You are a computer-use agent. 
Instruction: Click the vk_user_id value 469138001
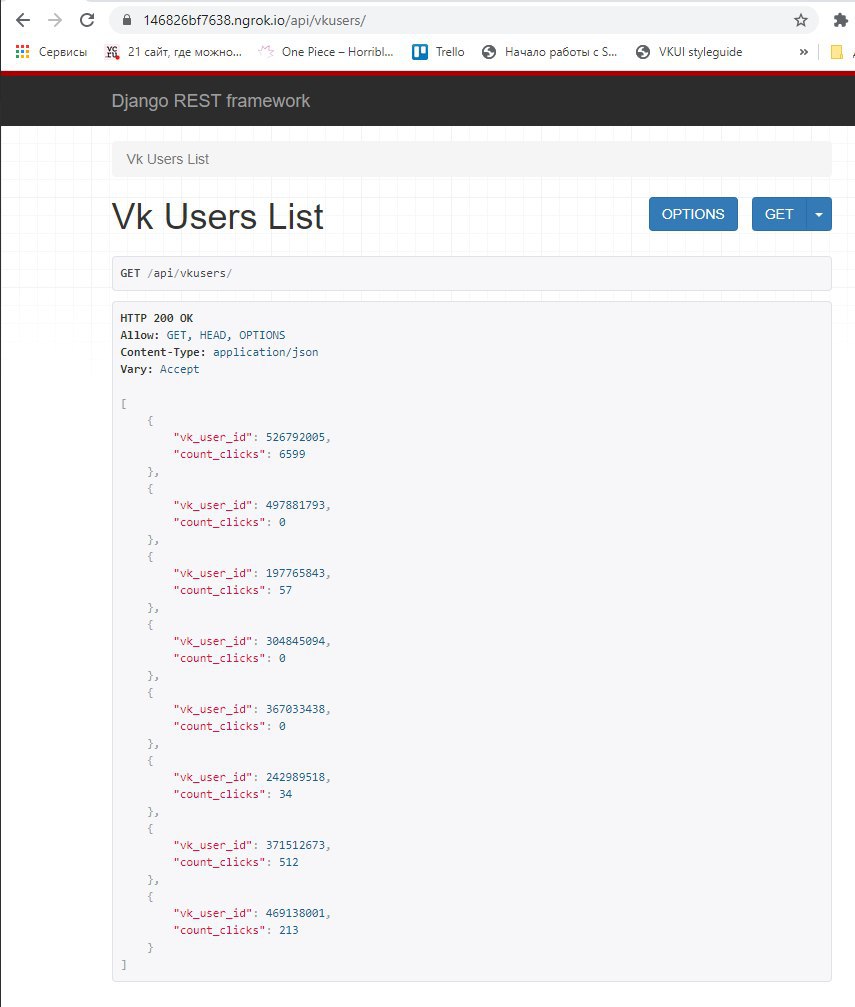[295, 913]
